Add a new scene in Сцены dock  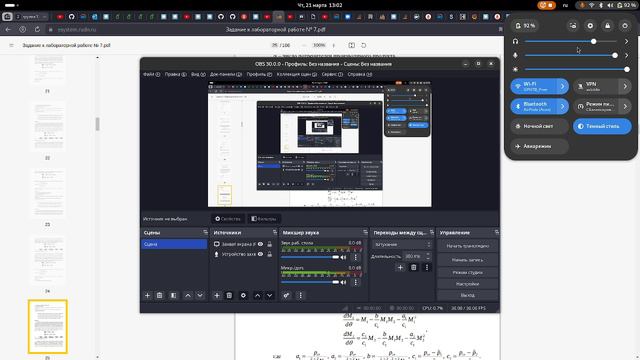[147, 295]
